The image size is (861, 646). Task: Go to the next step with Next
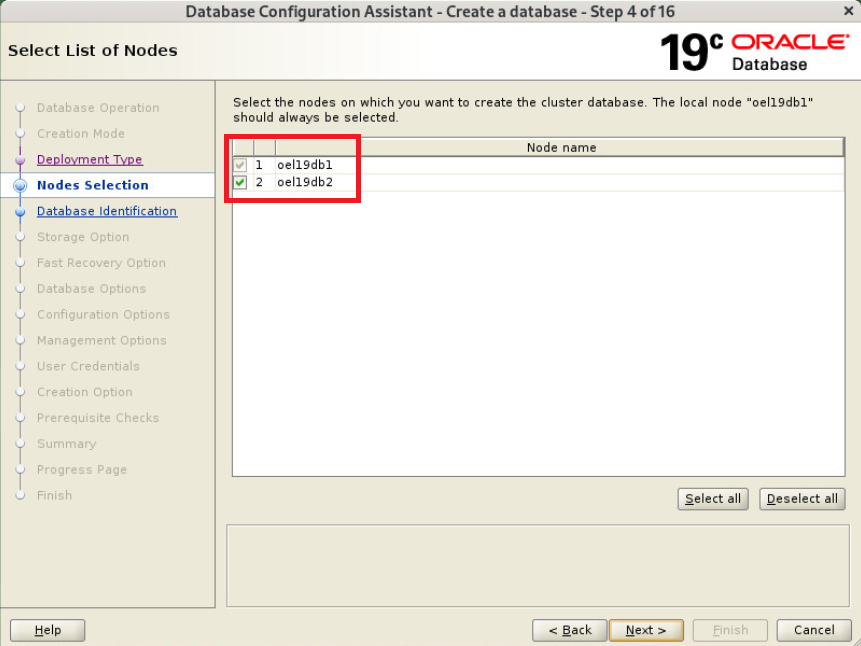point(646,630)
